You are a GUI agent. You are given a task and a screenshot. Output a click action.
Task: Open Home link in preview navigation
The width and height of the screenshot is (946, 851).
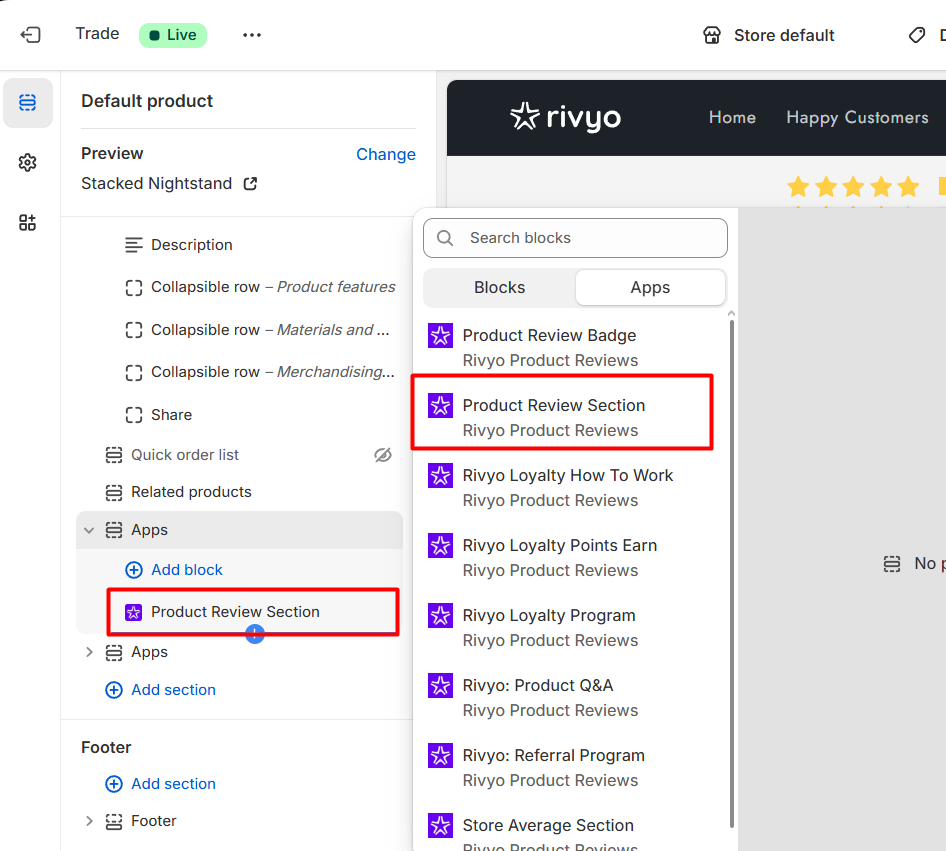coord(732,117)
